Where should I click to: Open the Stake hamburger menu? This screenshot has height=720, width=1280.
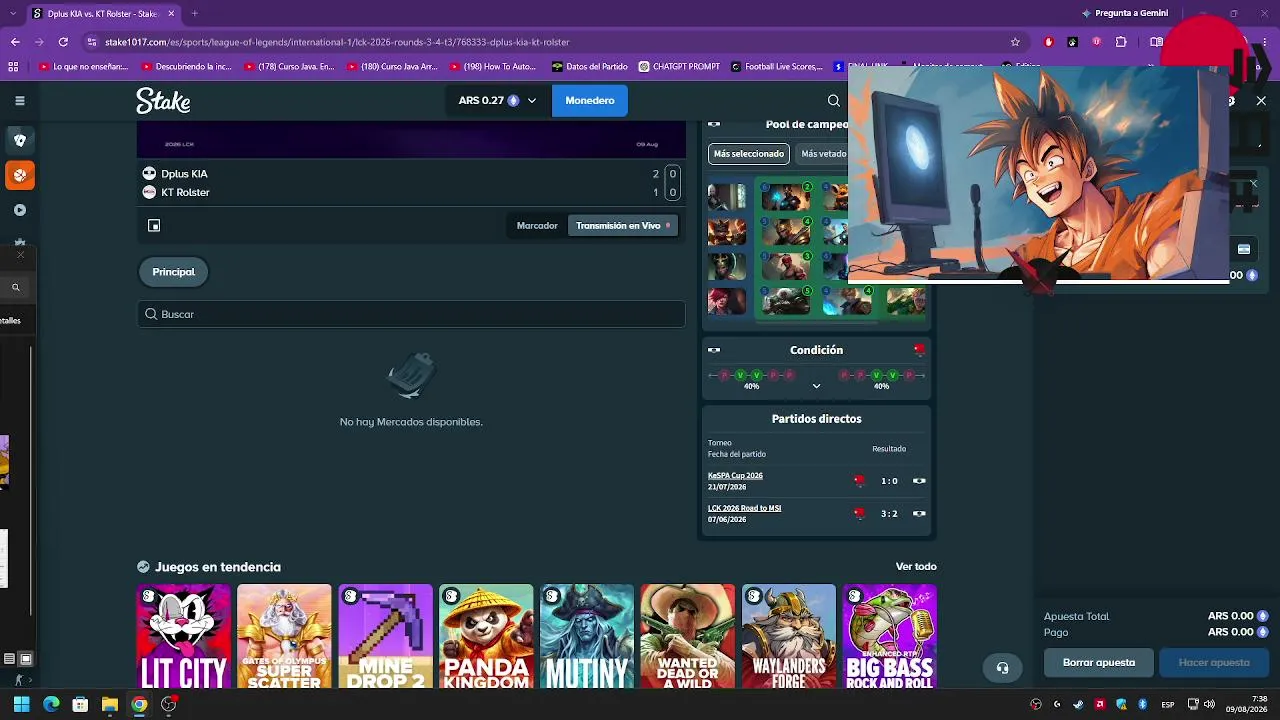[x=19, y=100]
